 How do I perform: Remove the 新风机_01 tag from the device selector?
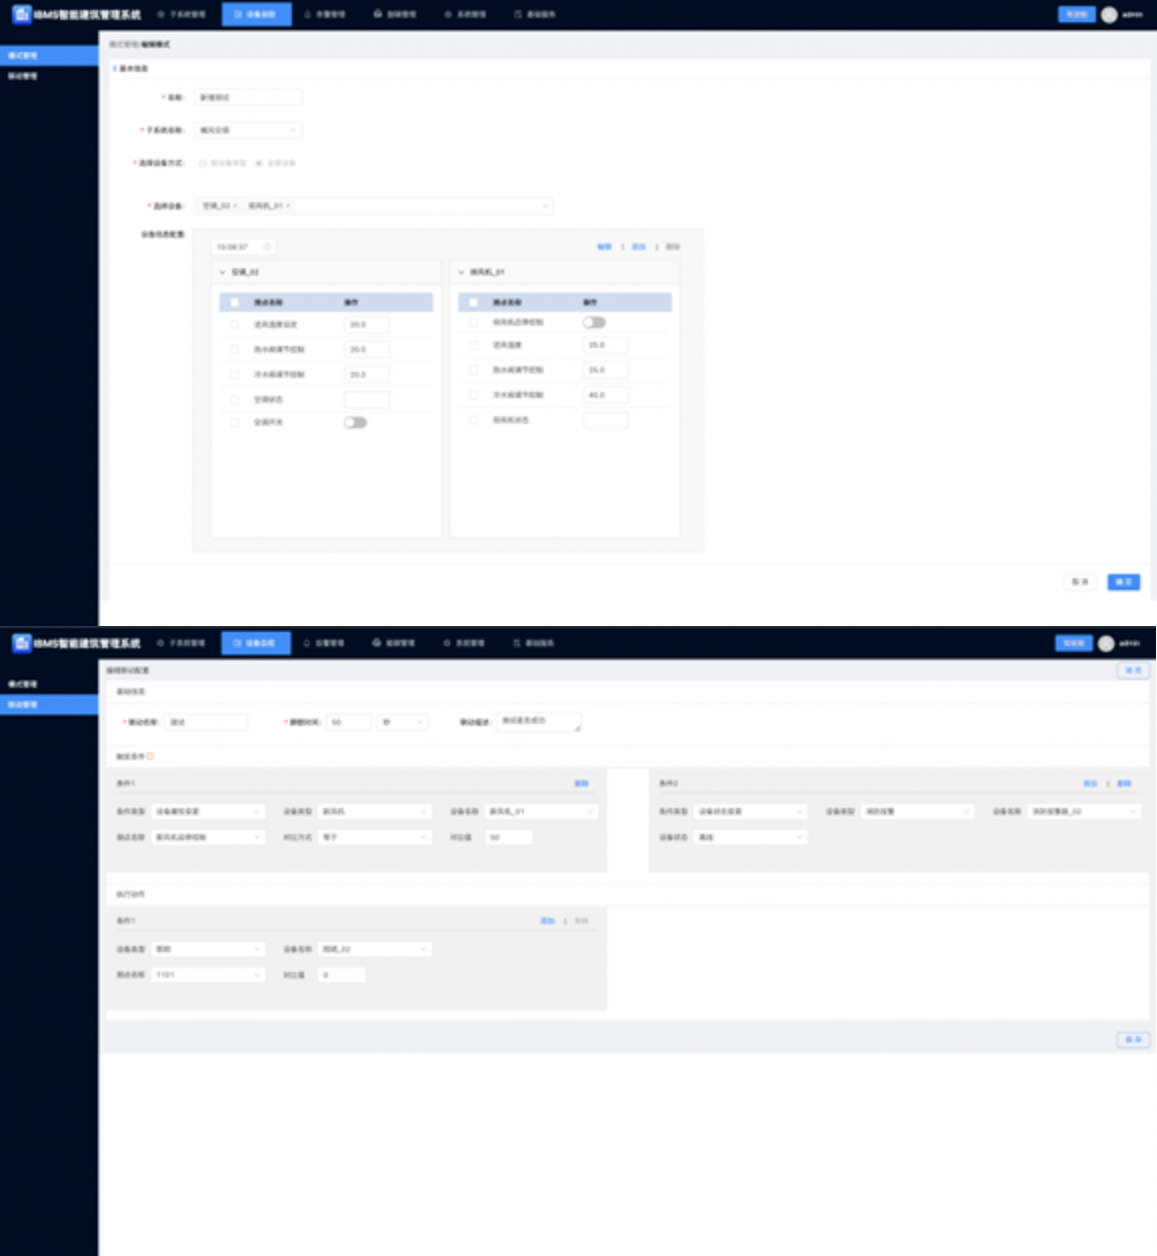pyautogui.click(x=288, y=206)
